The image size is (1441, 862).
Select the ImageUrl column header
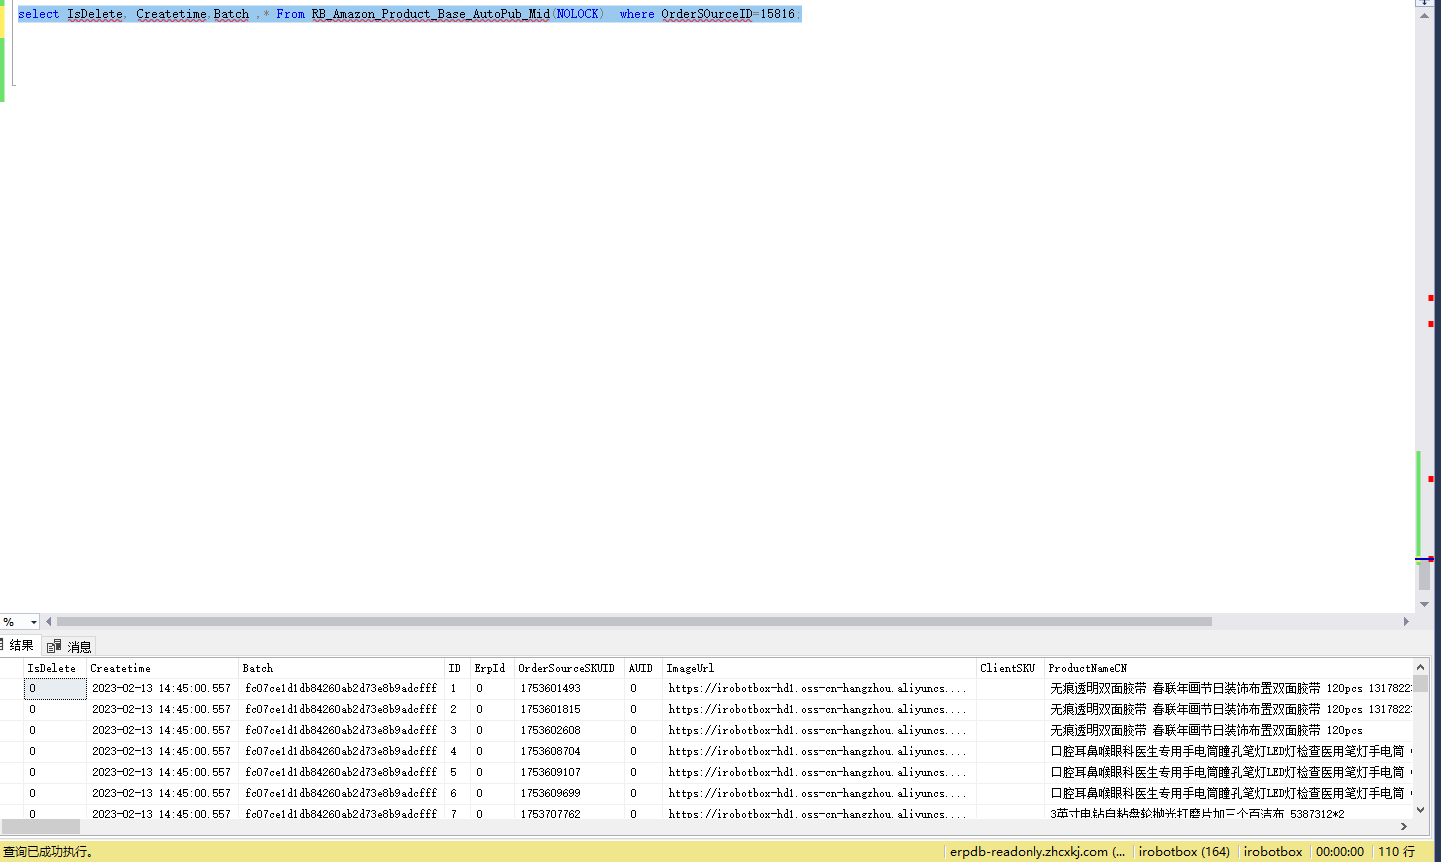pyautogui.click(x=820, y=668)
